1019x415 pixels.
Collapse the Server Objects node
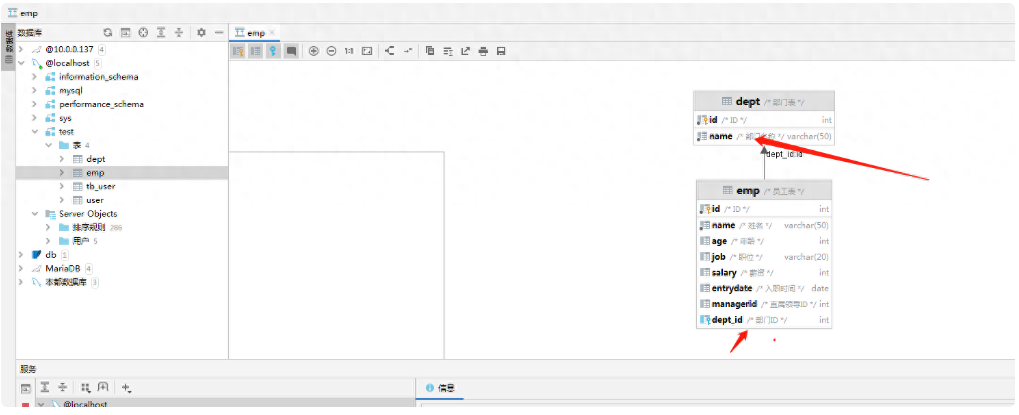(x=35, y=214)
